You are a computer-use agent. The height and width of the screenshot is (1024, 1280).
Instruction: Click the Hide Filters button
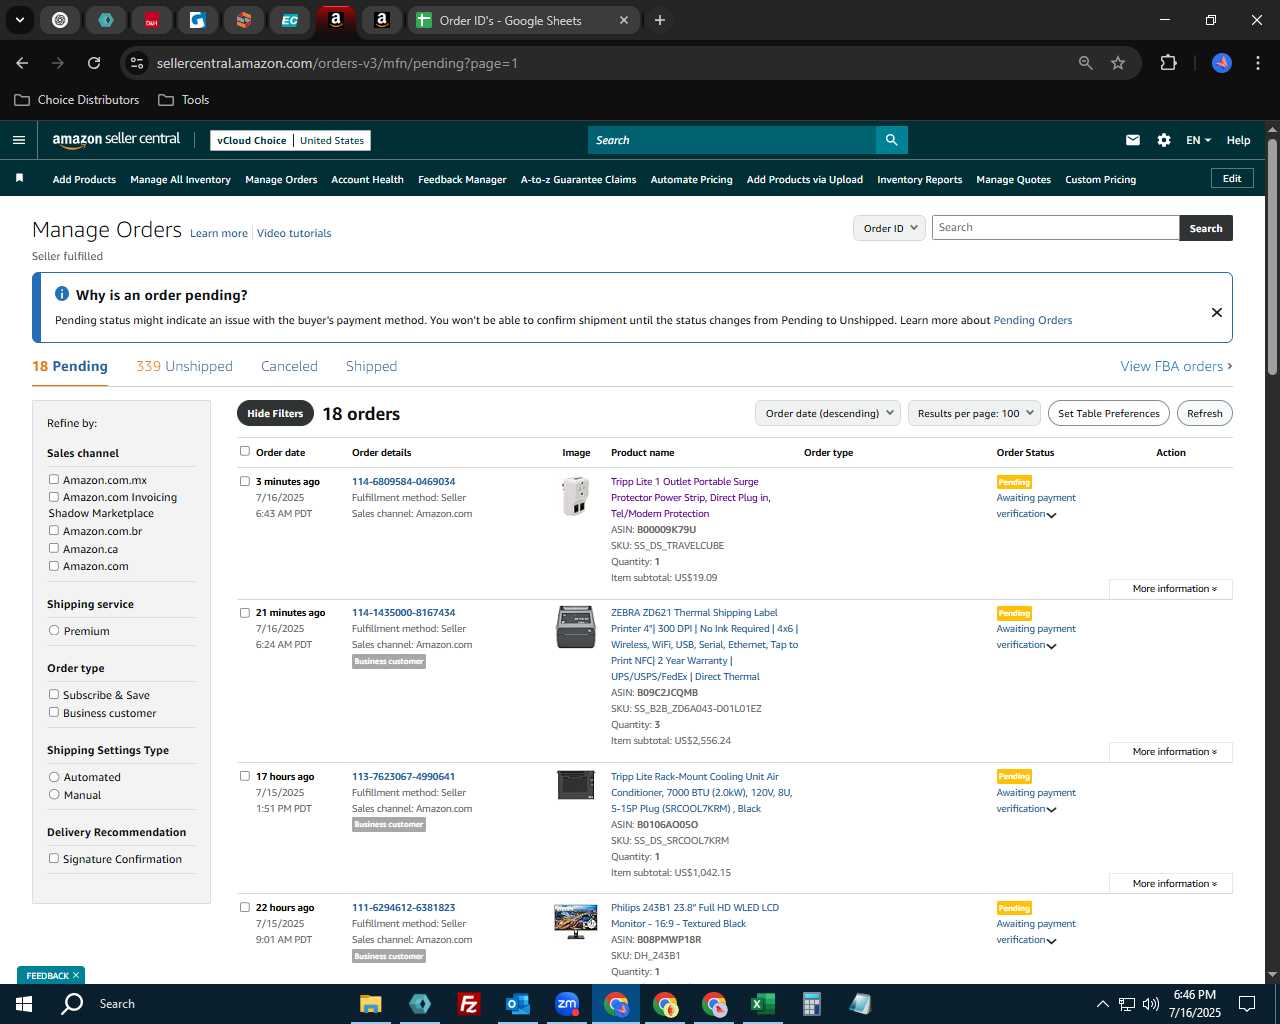(275, 413)
